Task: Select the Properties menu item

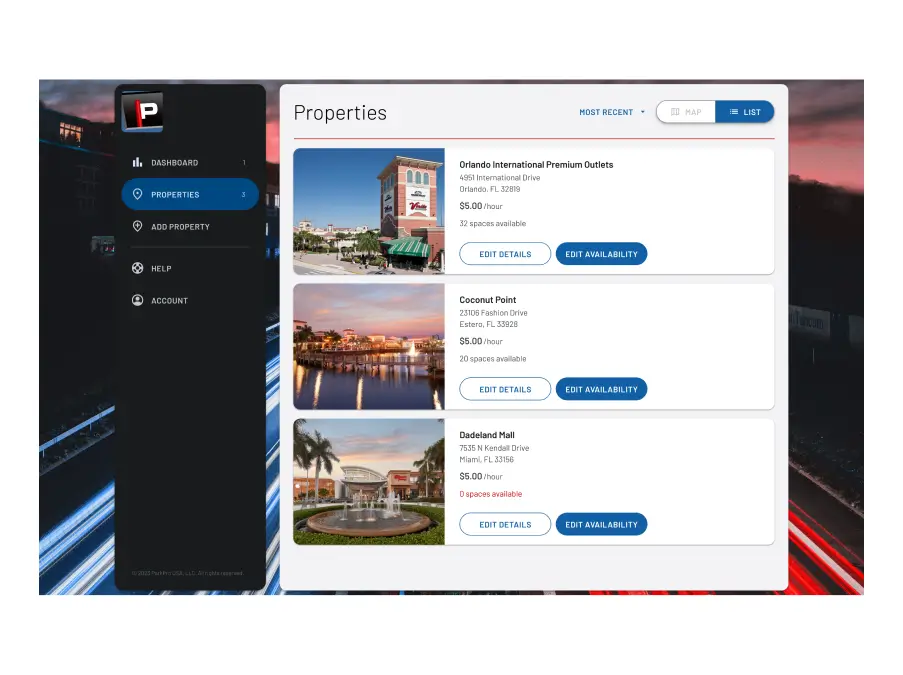Action: tap(189, 194)
